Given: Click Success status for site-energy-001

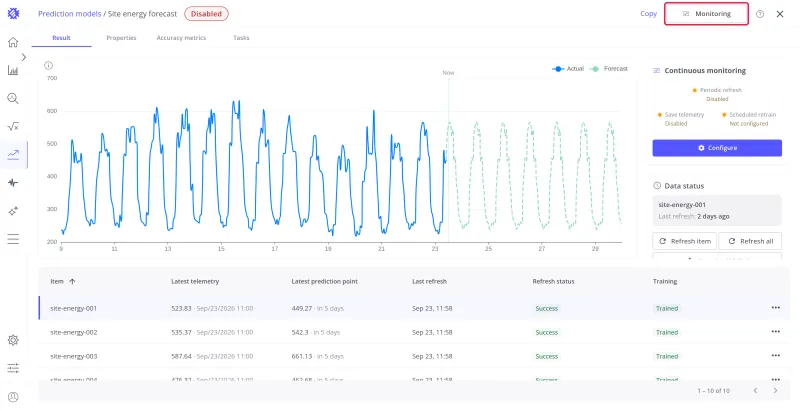Looking at the screenshot, I should (546, 309).
